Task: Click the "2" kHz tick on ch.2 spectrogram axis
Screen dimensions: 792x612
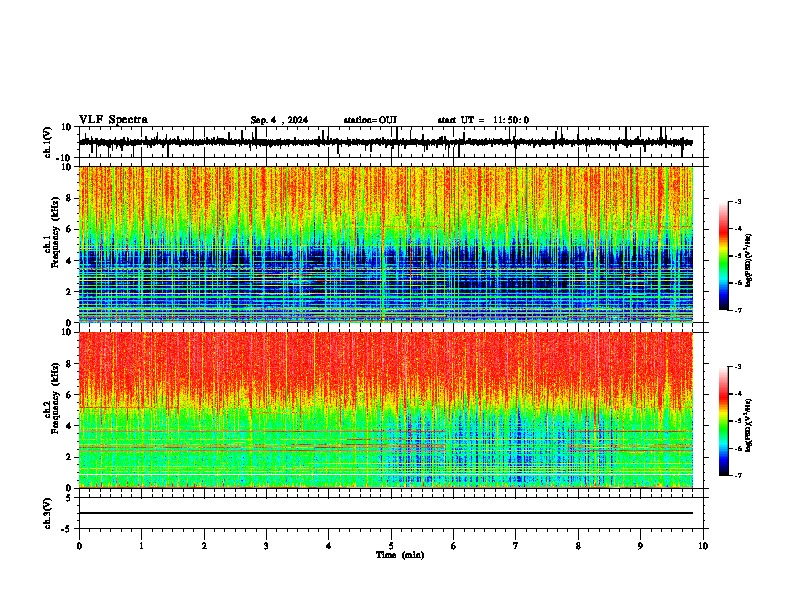Action: (x=70, y=457)
